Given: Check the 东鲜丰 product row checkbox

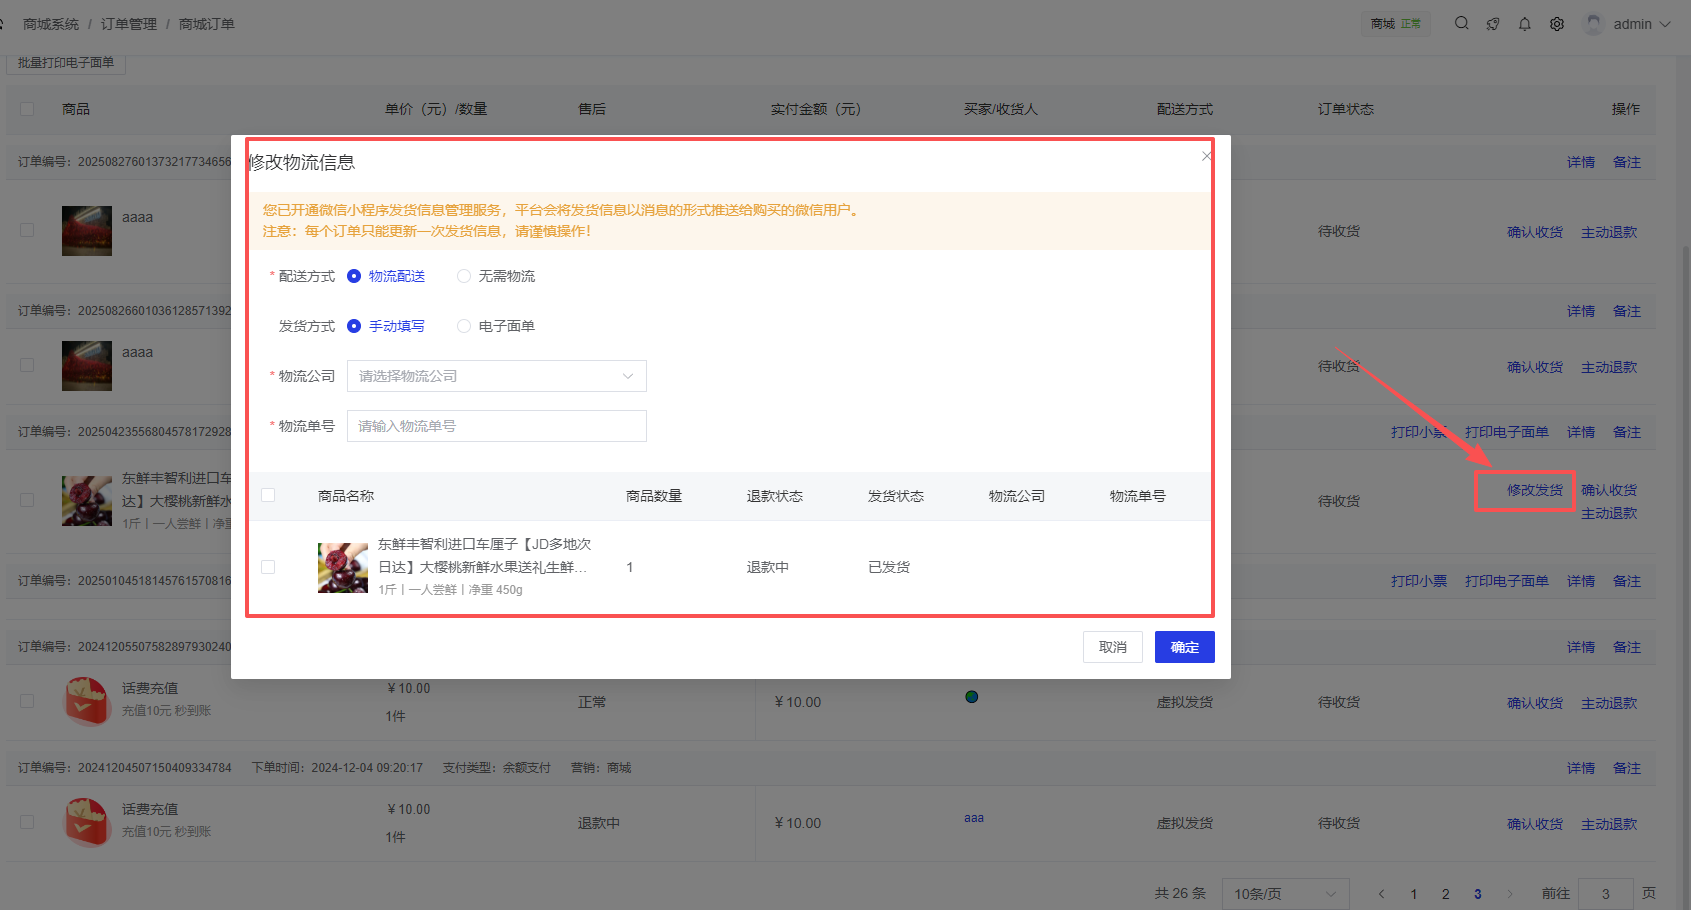Looking at the screenshot, I should click(x=267, y=567).
